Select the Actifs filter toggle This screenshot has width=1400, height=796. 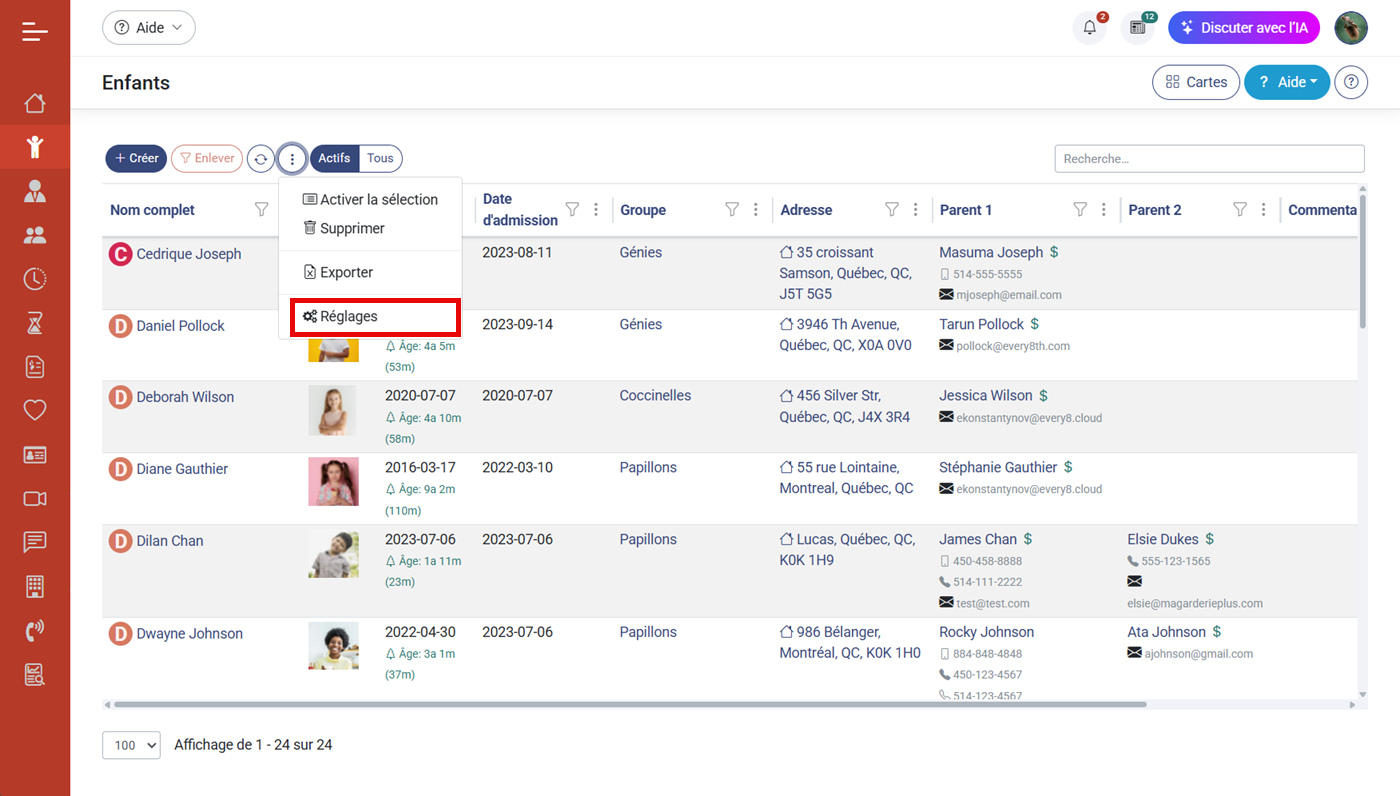pyautogui.click(x=334, y=158)
